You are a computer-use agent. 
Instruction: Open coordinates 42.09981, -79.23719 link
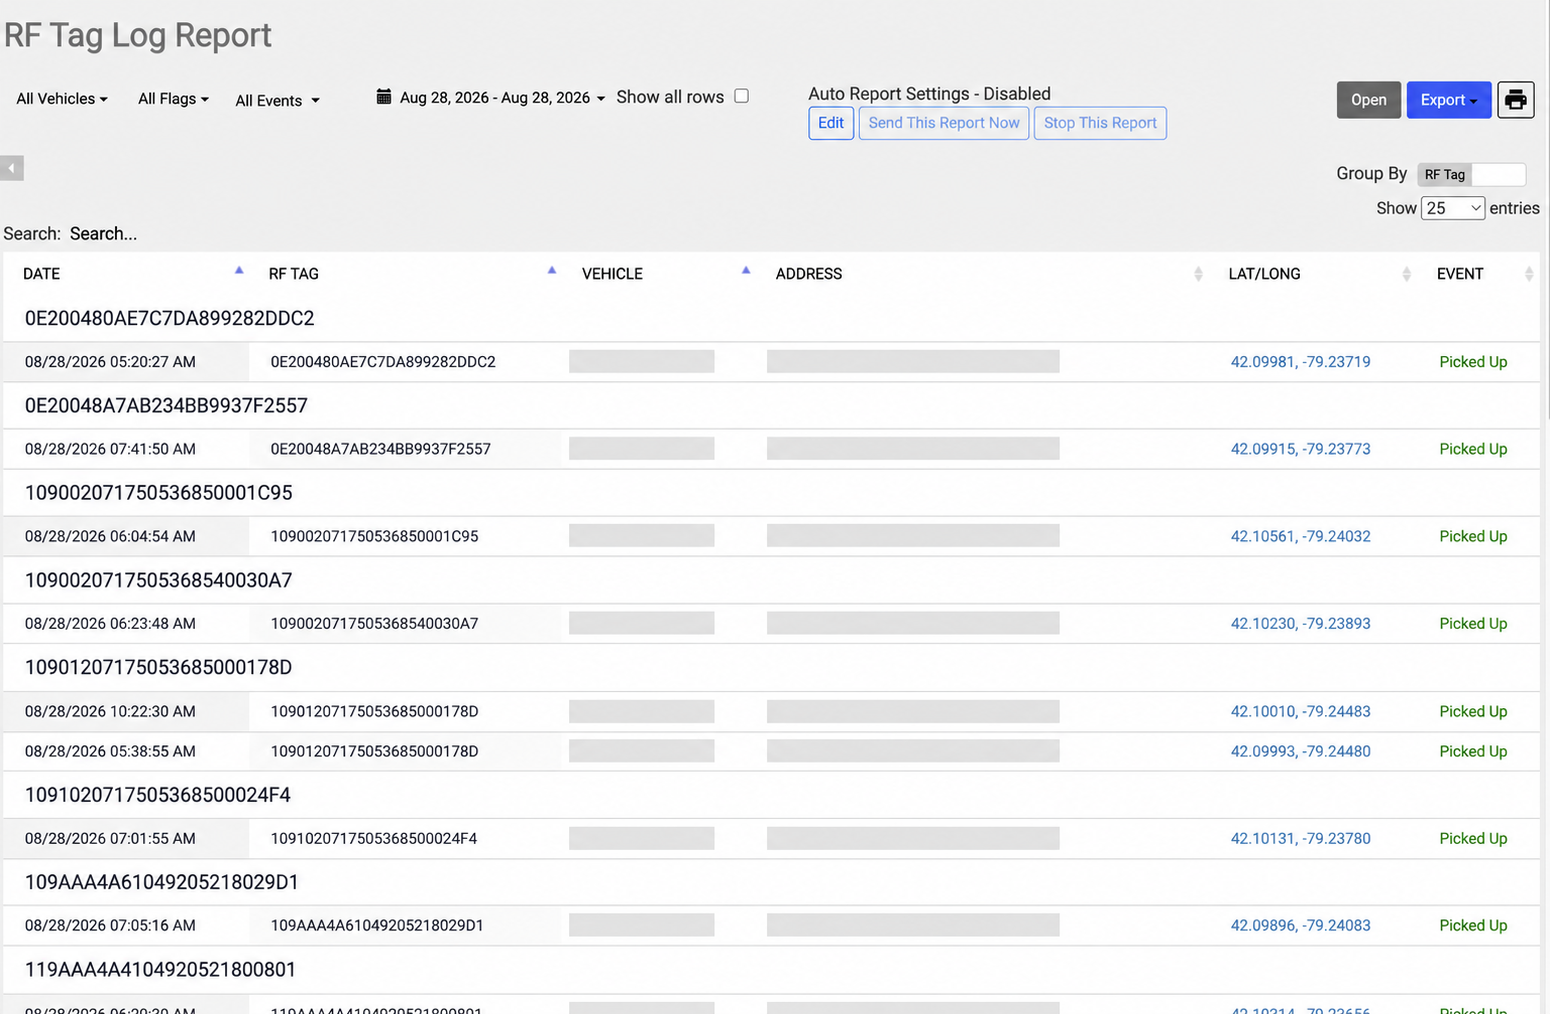[1300, 362]
